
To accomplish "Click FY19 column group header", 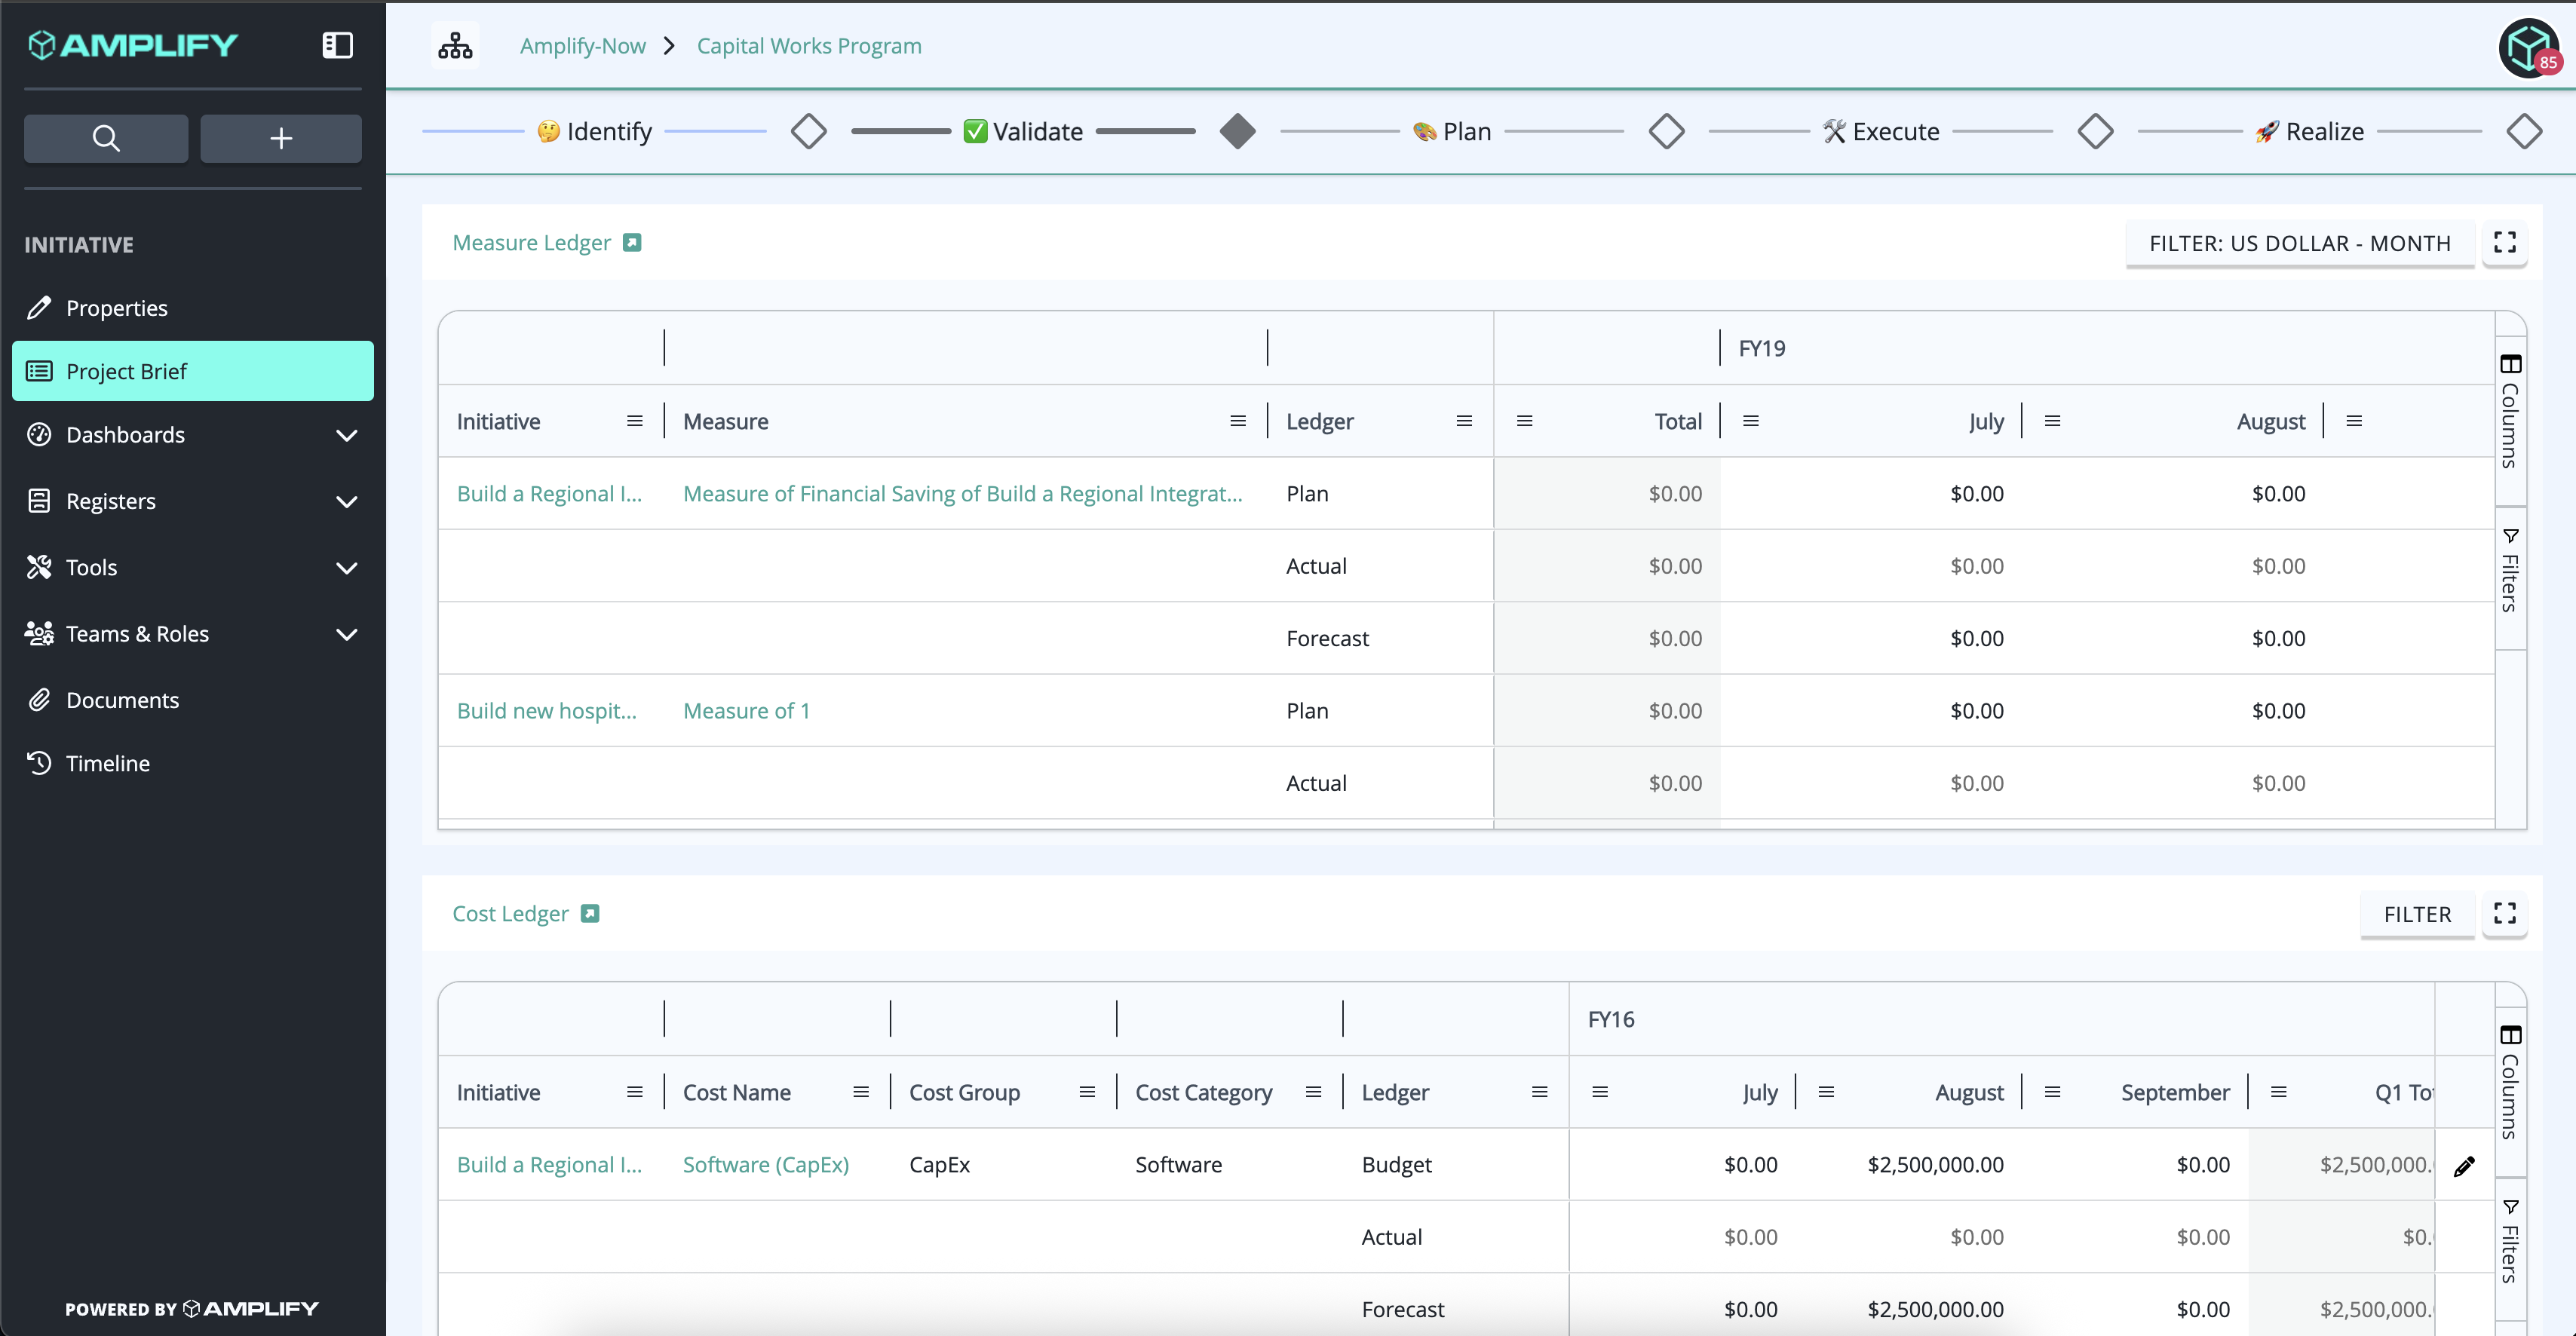I will click(1762, 348).
